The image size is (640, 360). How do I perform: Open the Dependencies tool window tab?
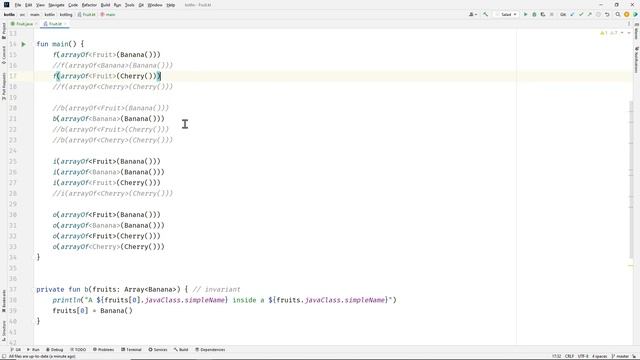(210, 350)
